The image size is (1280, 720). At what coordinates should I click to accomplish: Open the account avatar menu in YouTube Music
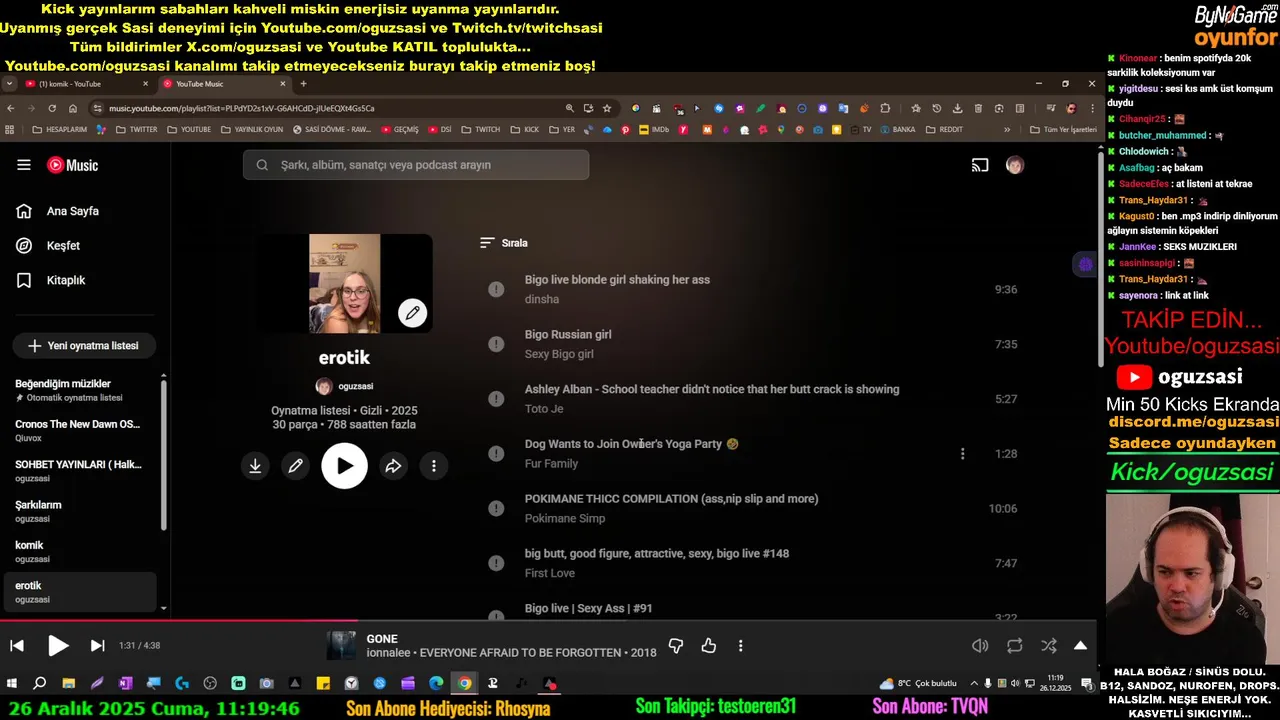[x=1014, y=165]
